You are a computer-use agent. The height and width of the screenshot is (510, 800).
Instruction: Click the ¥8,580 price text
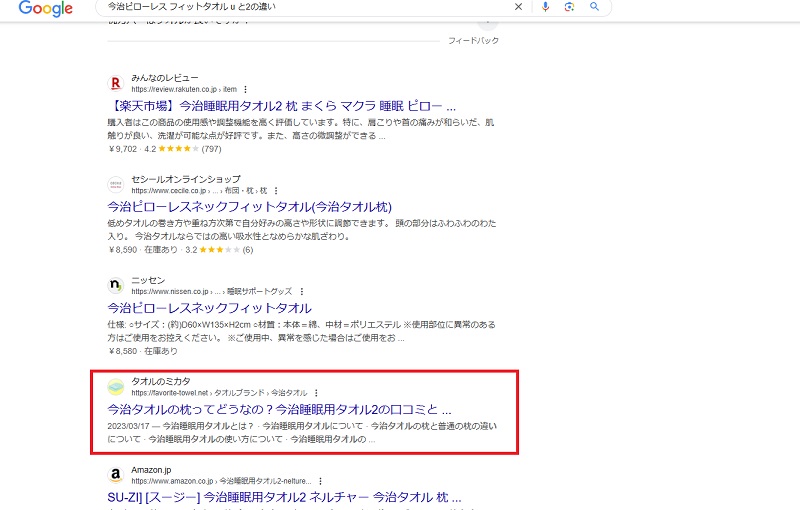pyautogui.click(x=123, y=351)
